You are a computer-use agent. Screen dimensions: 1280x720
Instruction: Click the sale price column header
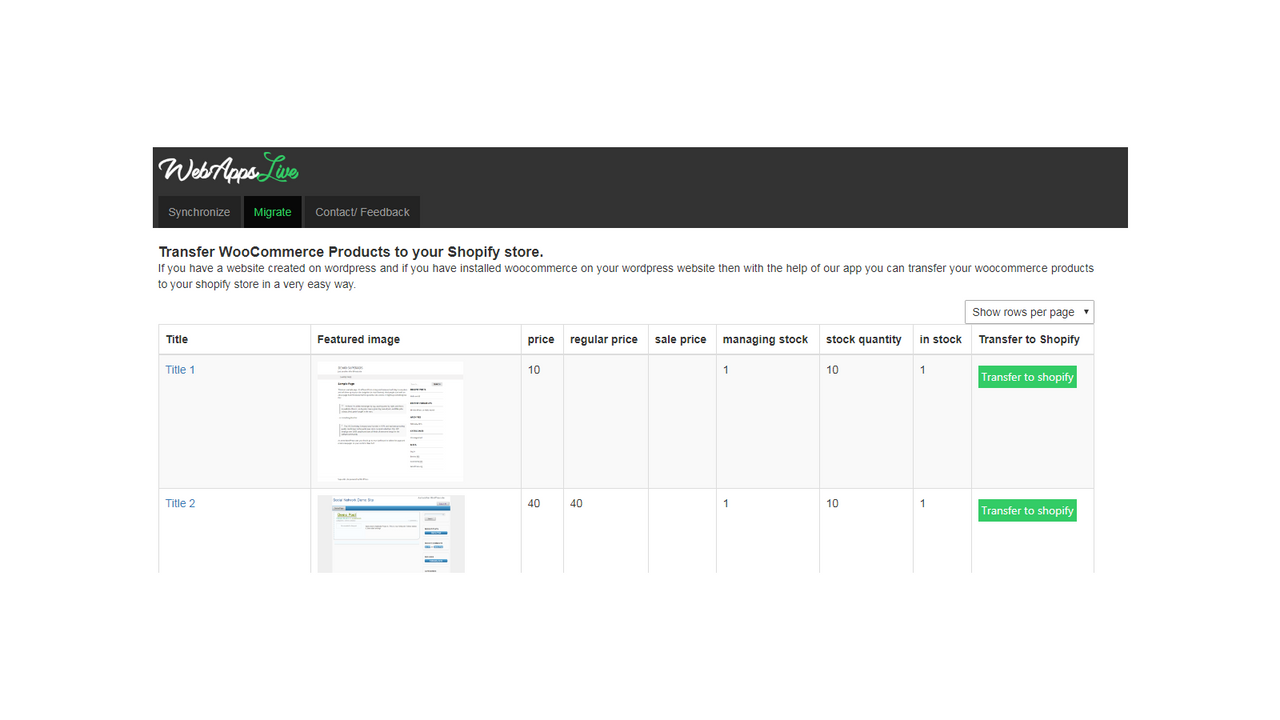coord(681,340)
